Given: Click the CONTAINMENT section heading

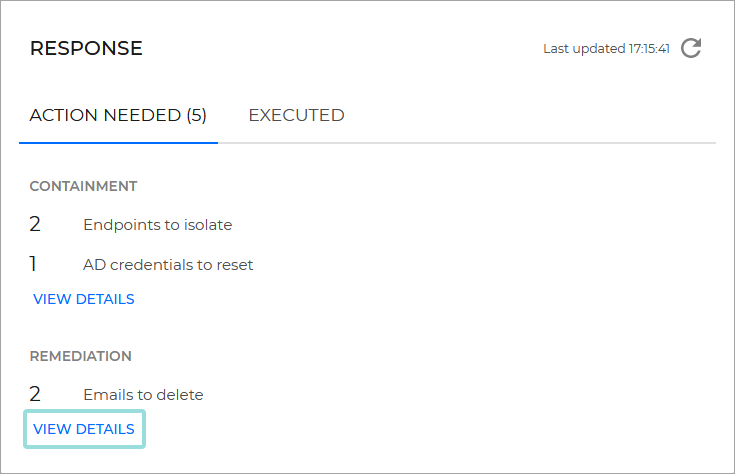Looking at the screenshot, I should 83,186.
